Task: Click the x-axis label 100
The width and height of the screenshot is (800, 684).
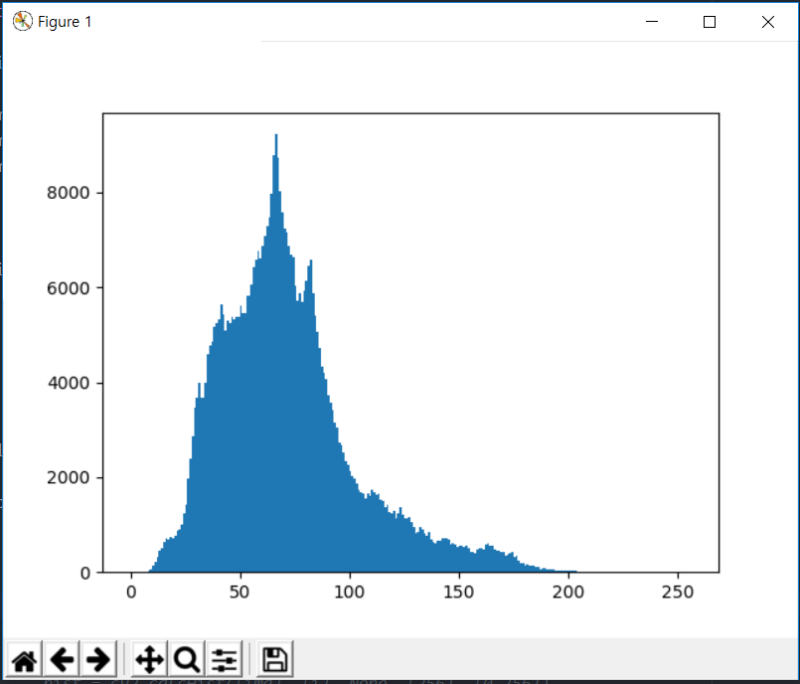Action: [x=349, y=592]
